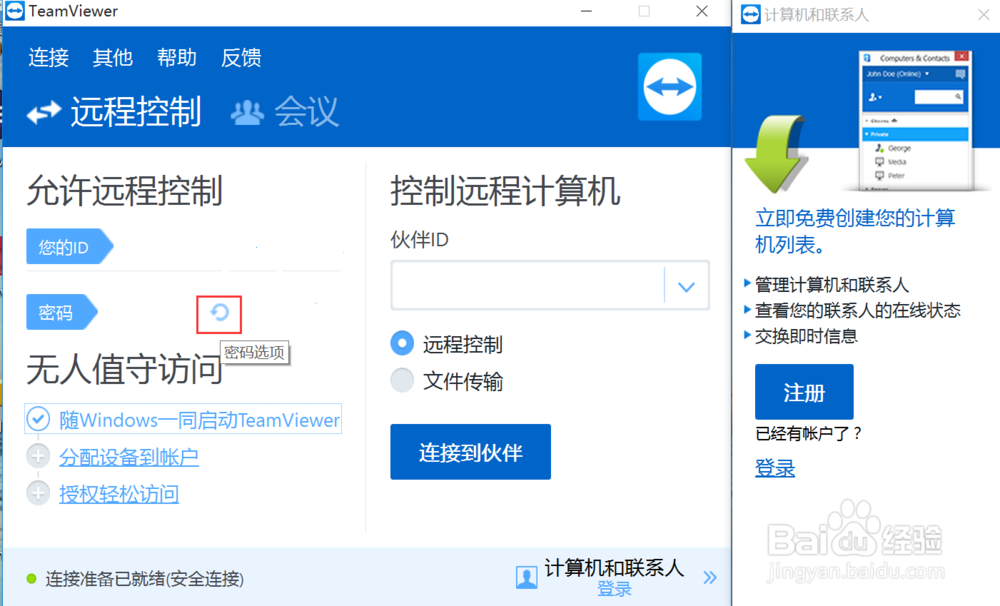Click the 查看您的联系人的在线状态 bullet text
The height and width of the screenshot is (606, 1000).
pos(858,311)
